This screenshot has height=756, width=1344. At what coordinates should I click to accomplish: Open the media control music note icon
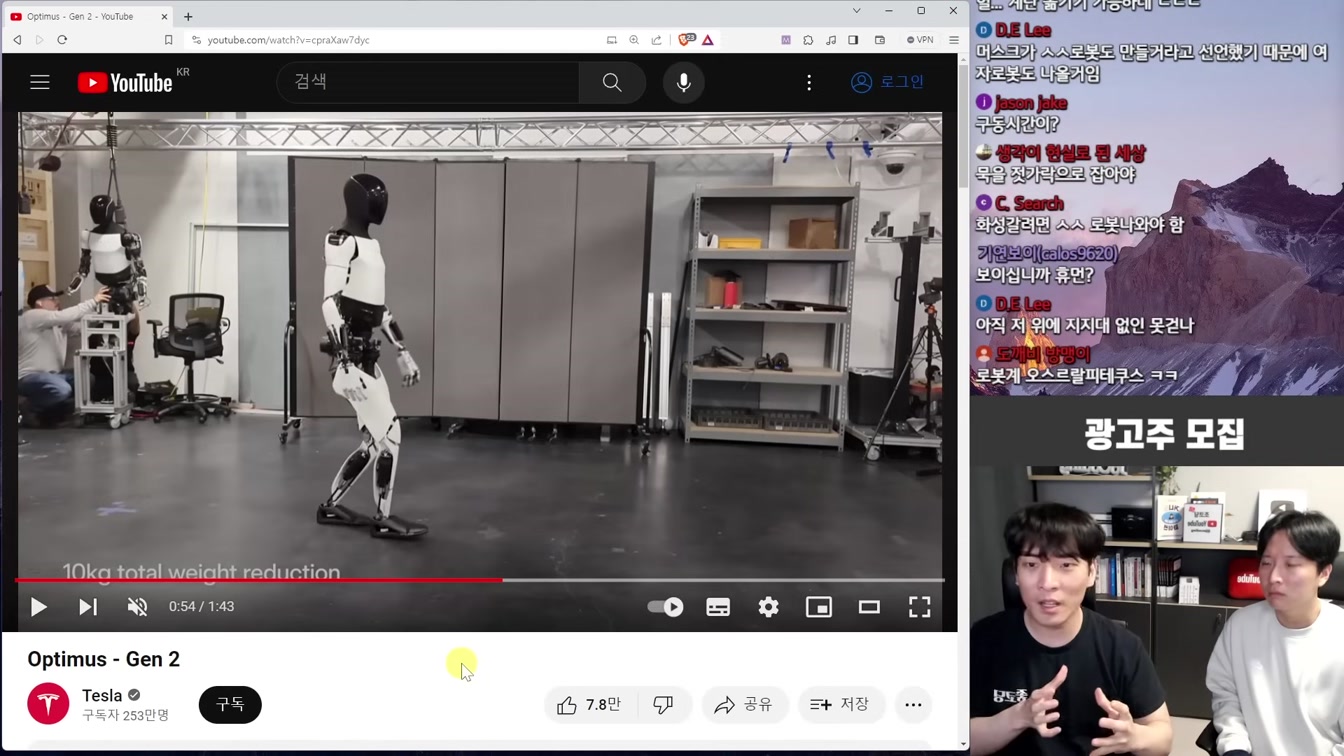(831, 40)
